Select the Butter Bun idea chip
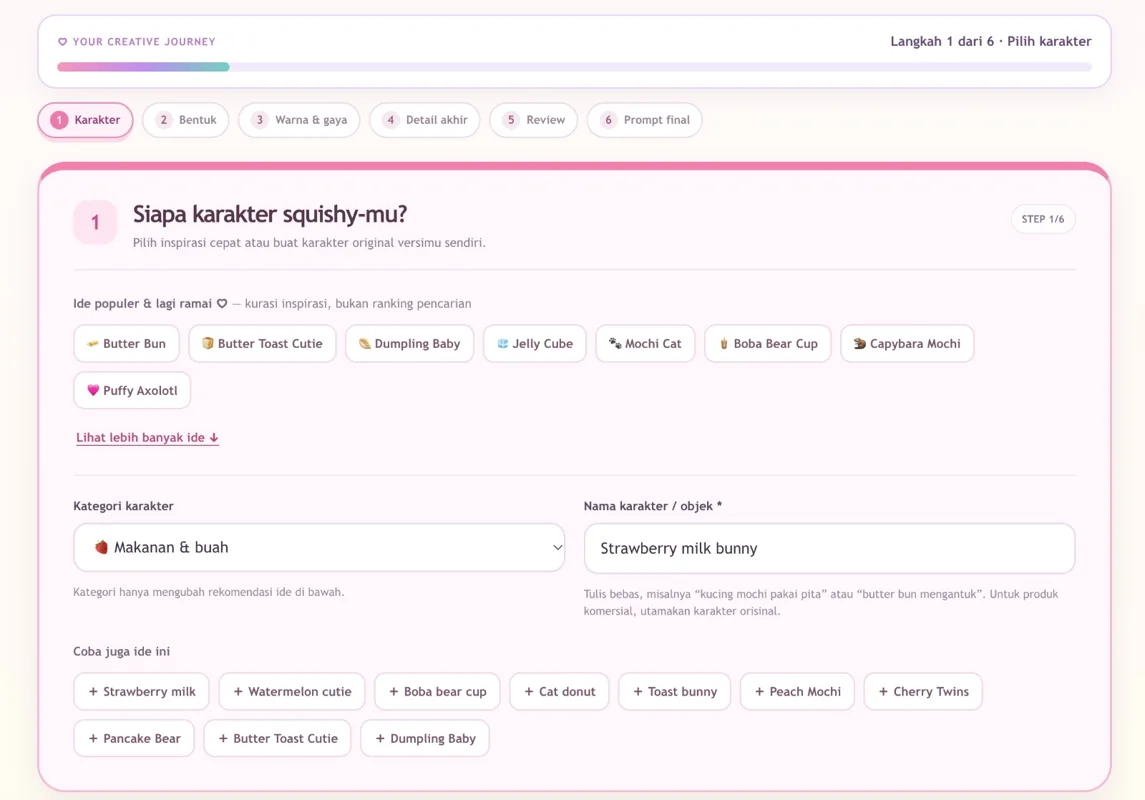1145x800 pixels. pos(126,344)
